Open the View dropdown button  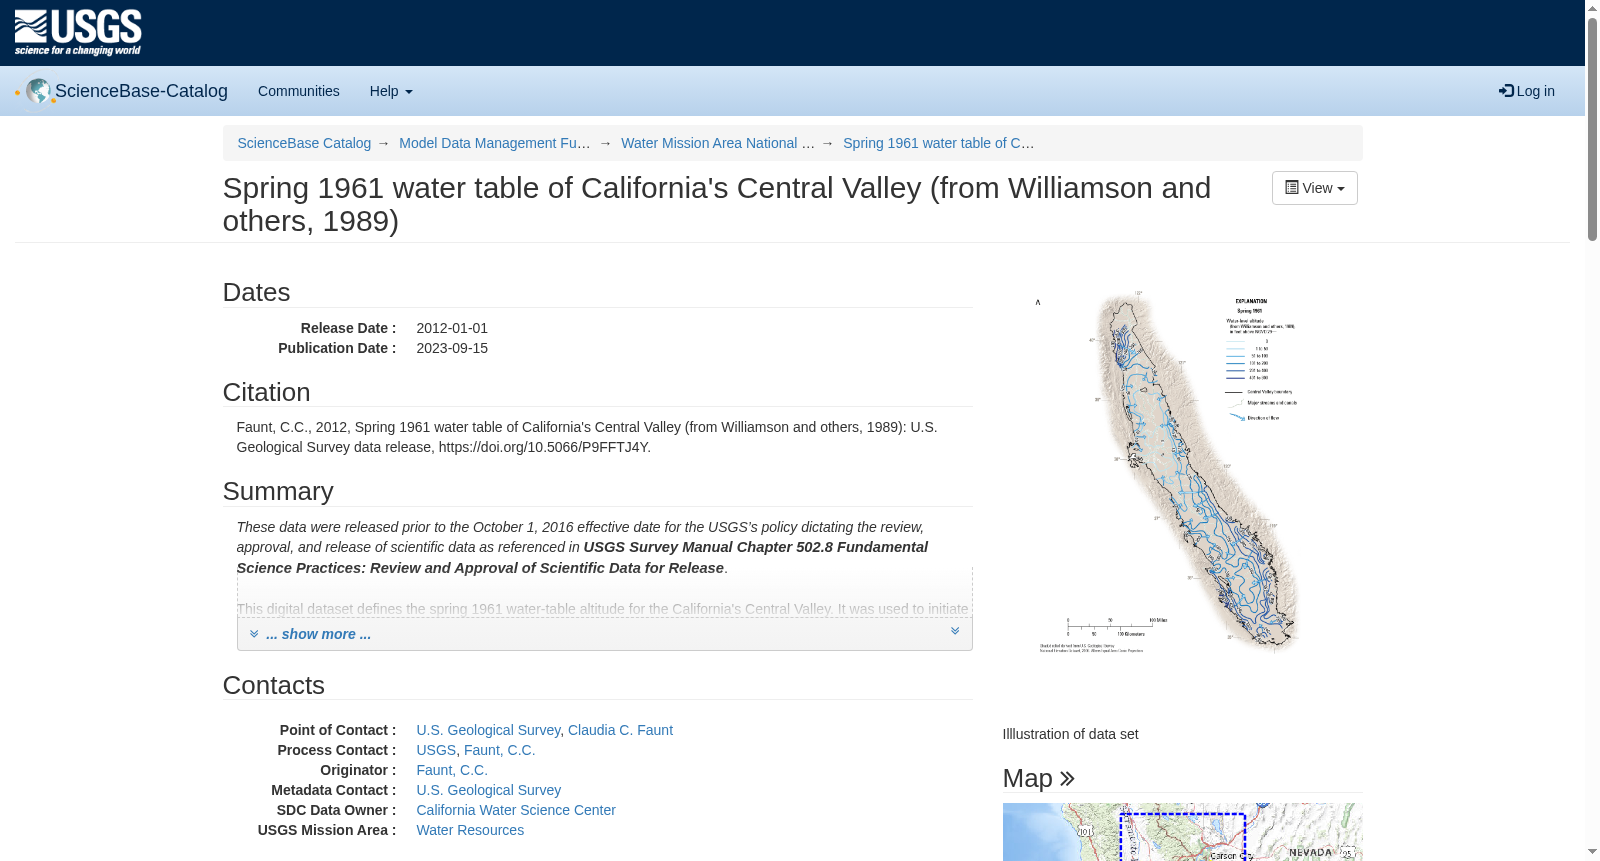(x=1314, y=188)
